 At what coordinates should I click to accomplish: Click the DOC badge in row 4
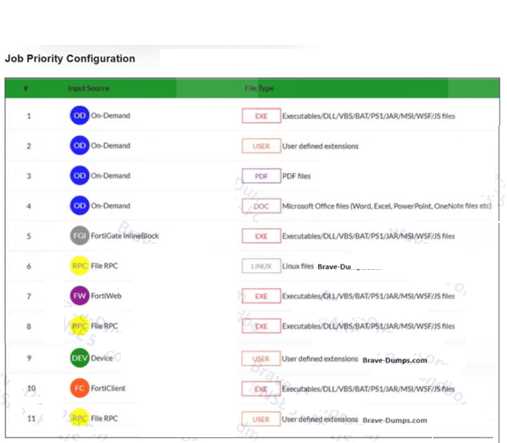pos(261,206)
